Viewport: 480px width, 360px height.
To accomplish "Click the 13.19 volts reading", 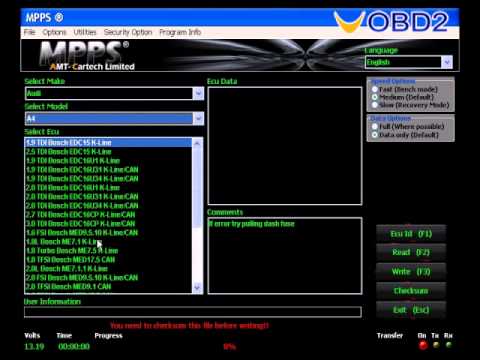I will (x=34, y=347).
